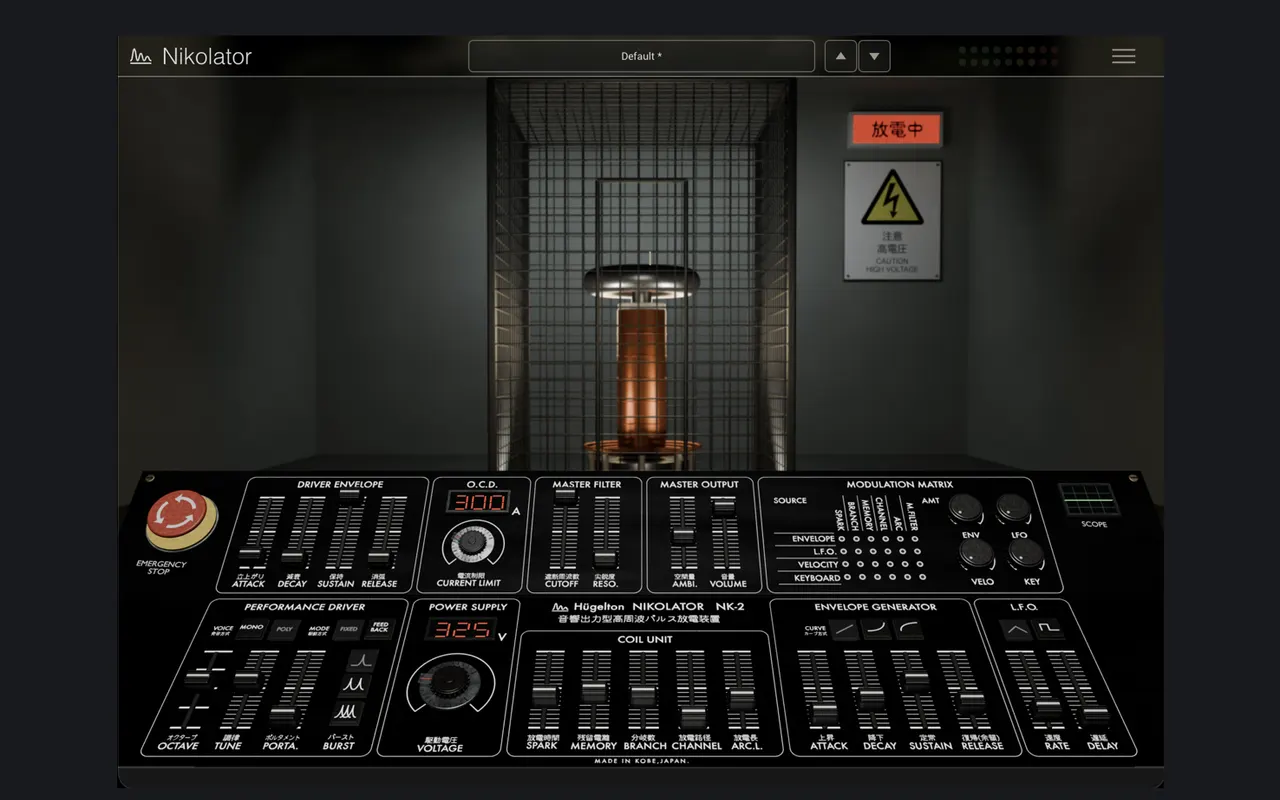Go to next preset with down arrow
Image resolution: width=1280 pixels, height=800 pixels.
pos(874,56)
